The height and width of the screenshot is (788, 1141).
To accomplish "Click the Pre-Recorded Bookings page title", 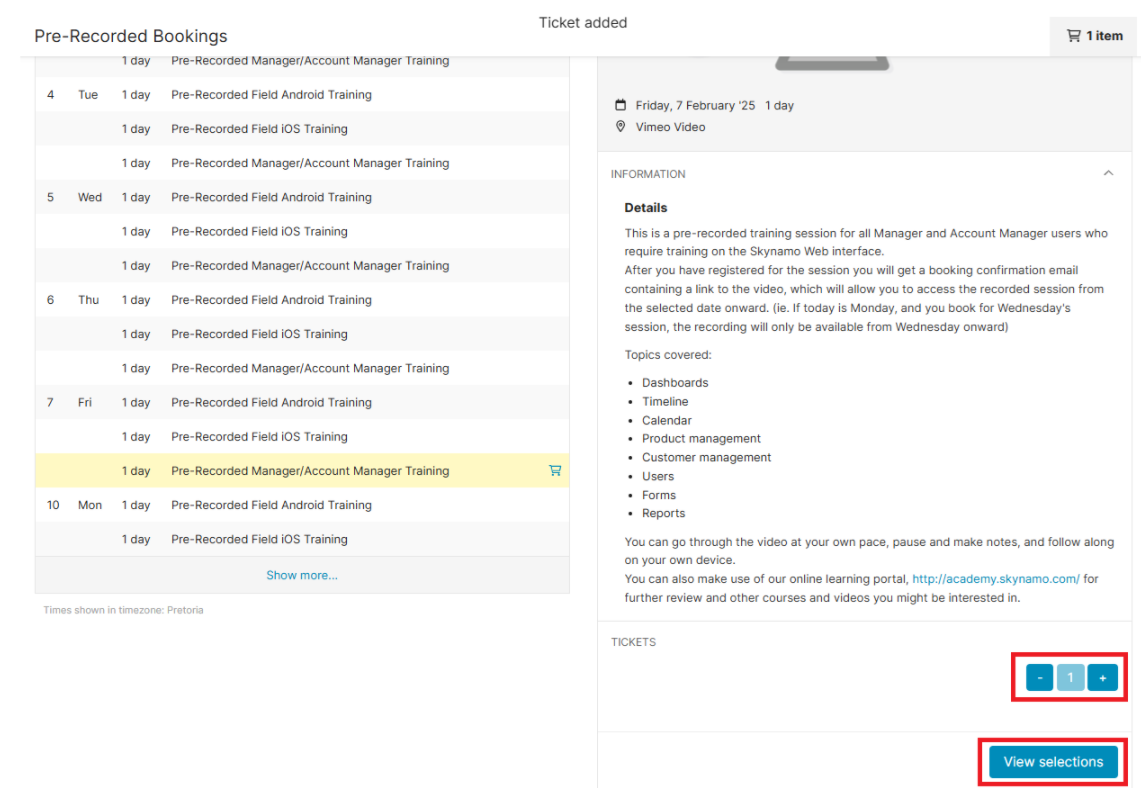I will (x=131, y=36).
